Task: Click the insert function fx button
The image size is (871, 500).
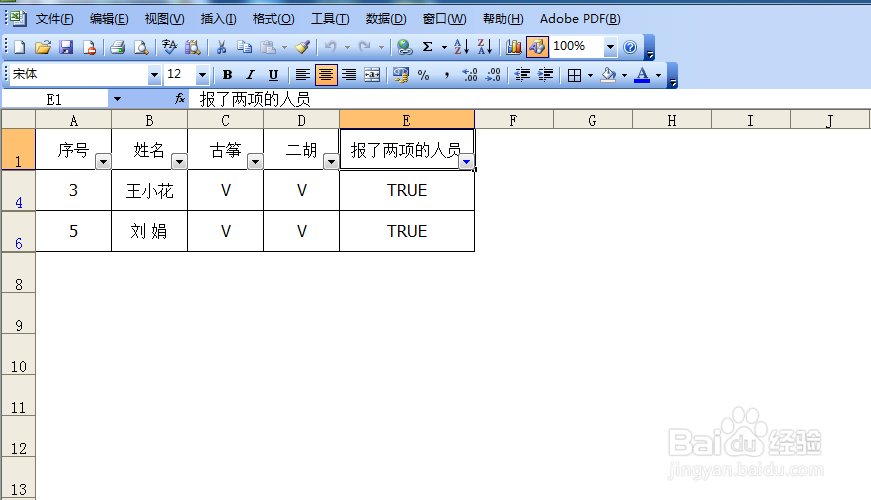Action: coord(179,99)
